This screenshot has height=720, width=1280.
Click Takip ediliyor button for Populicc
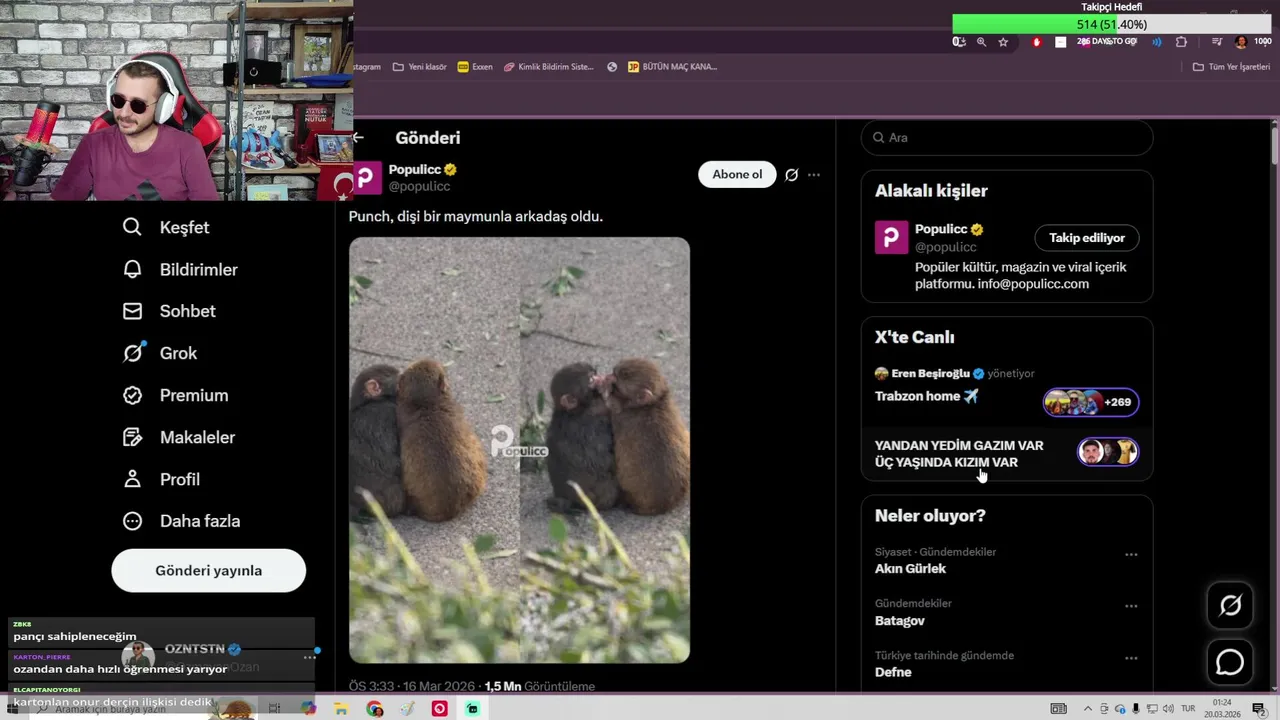click(x=1087, y=238)
